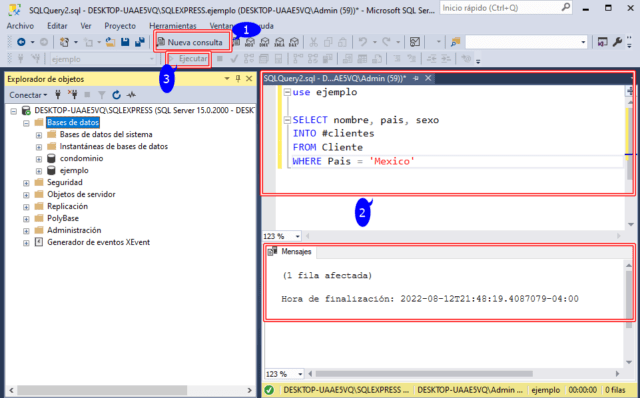Collapse the use ejemplo code block

click(x=287, y=92)
